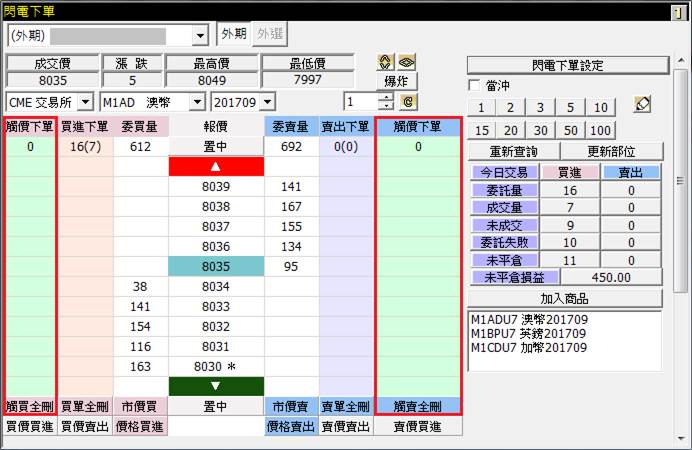692x450 pixels.
Task: Click the 爆炸 button
Action: [x=396, y=82]
